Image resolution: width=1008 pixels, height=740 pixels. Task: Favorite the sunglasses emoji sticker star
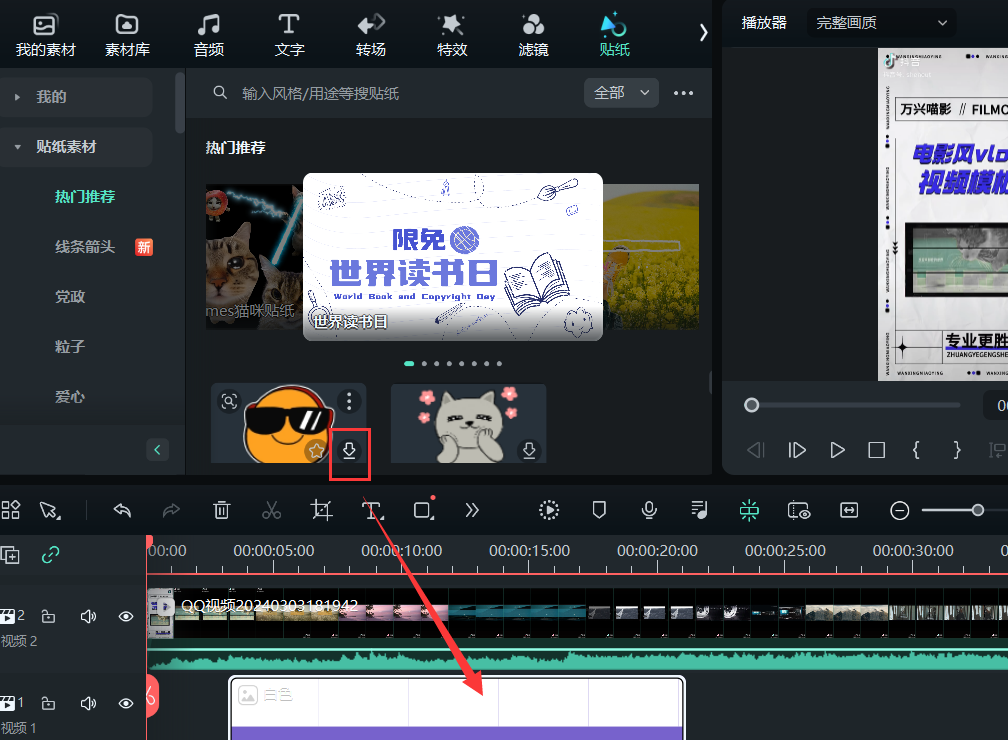coord(316,451)
